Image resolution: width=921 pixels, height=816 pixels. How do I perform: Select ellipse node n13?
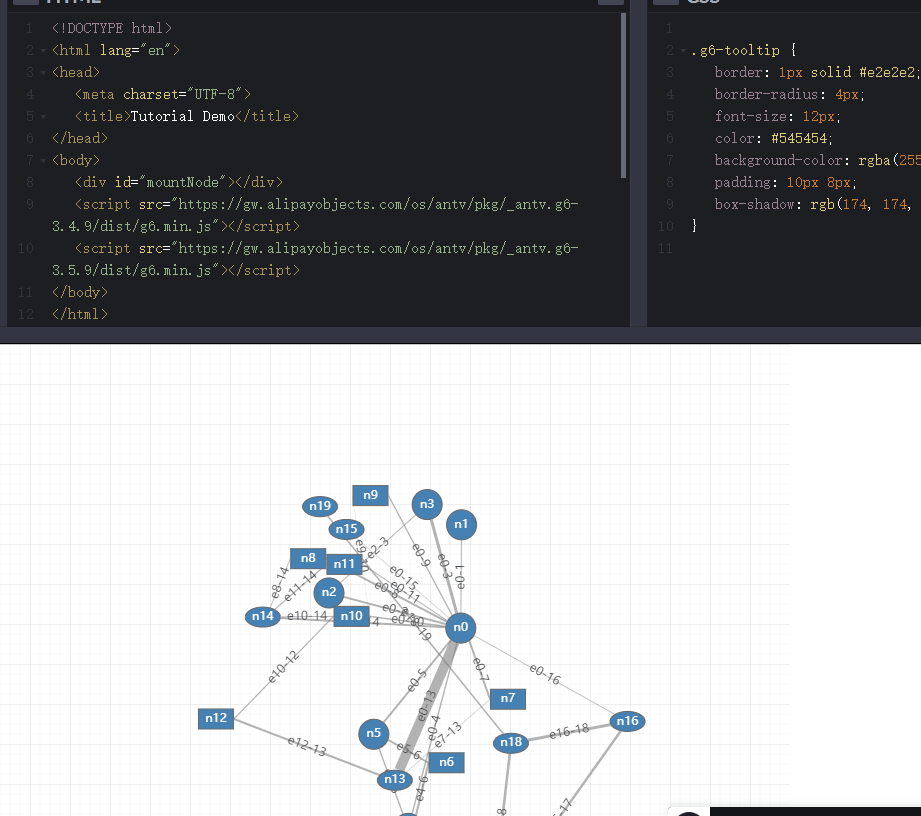click(394, 779)
